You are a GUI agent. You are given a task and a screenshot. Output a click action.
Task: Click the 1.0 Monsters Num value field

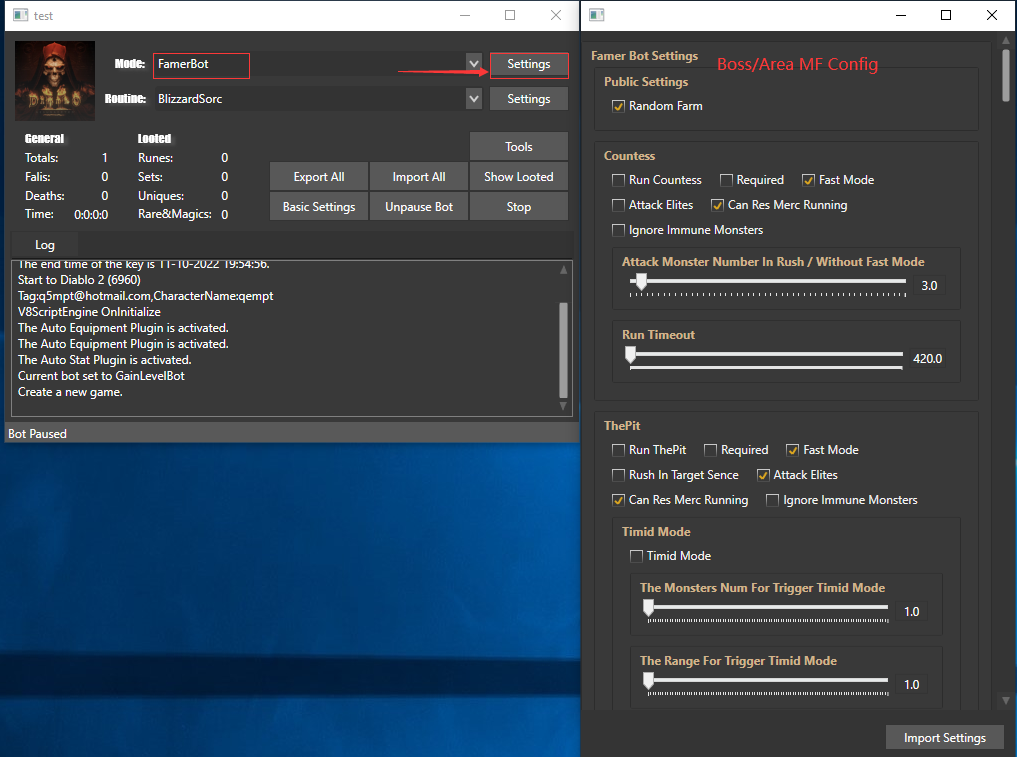[x=912, y=612]
